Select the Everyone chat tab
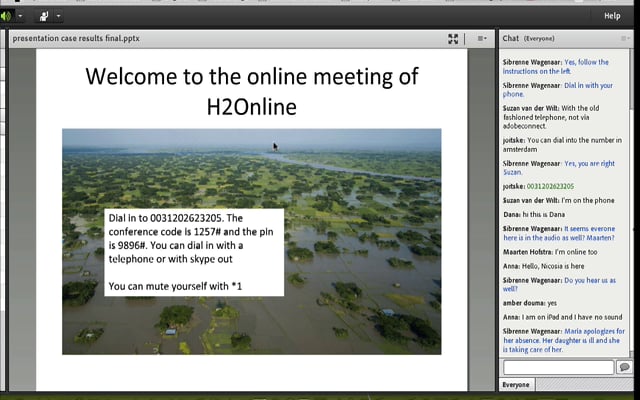Screen dimensions: 640x400 point(516,385)
